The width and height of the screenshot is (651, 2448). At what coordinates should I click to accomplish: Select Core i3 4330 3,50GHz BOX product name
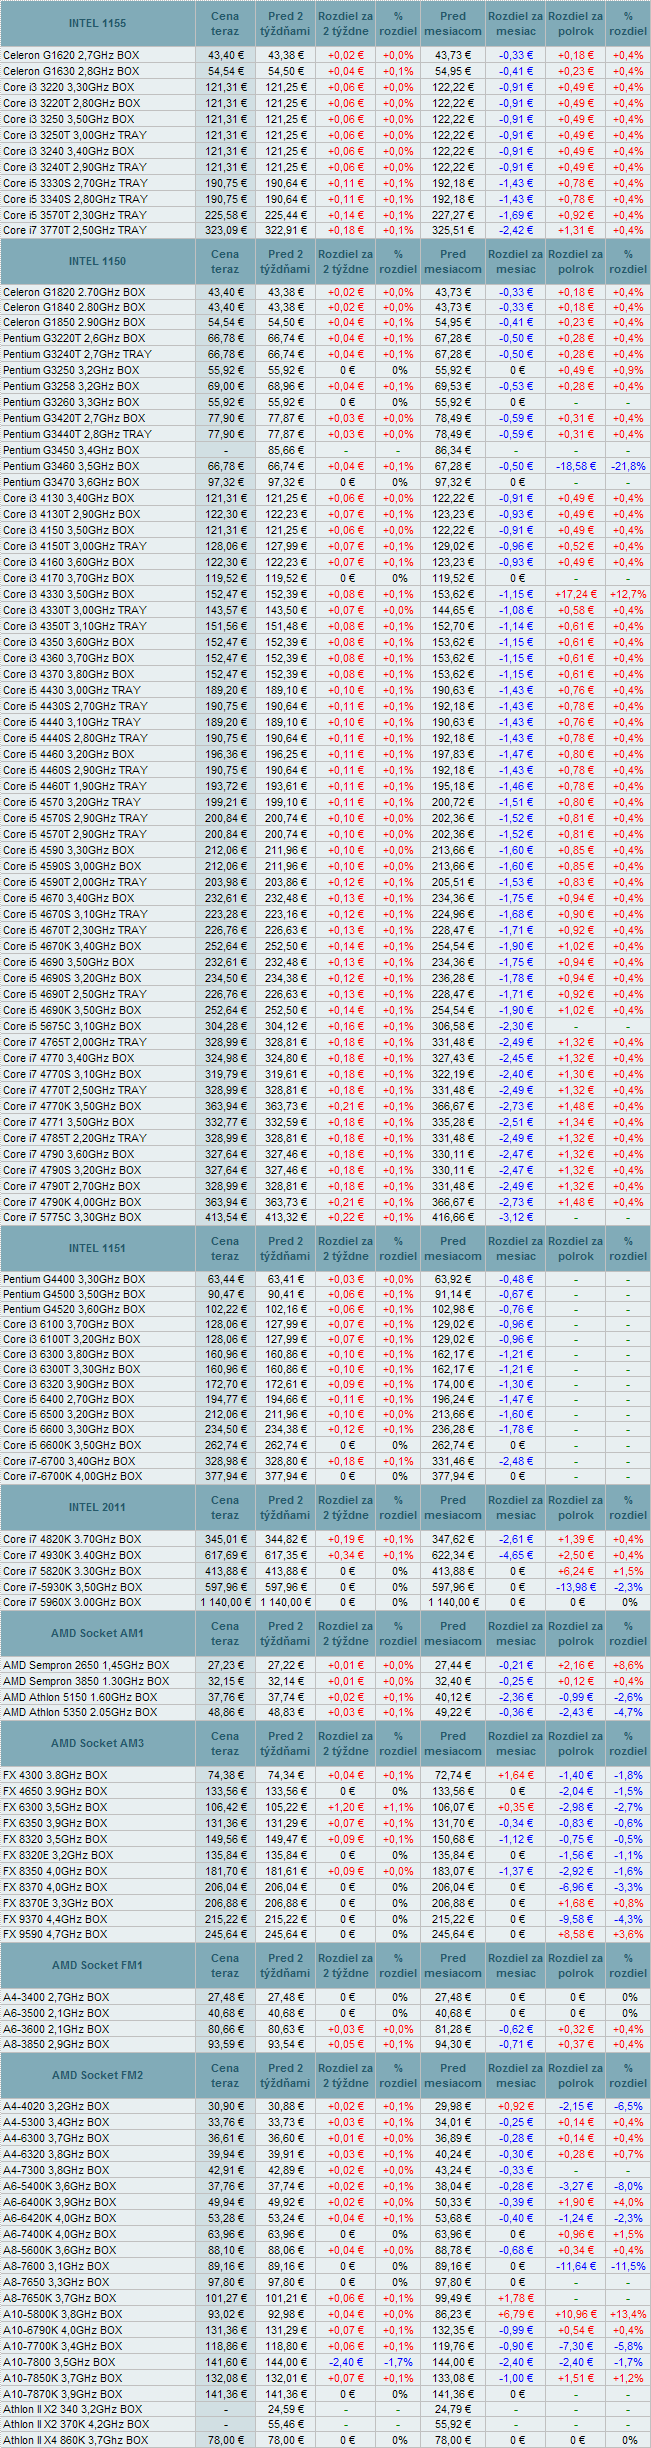pyautogui.click(x=68, y=594)
